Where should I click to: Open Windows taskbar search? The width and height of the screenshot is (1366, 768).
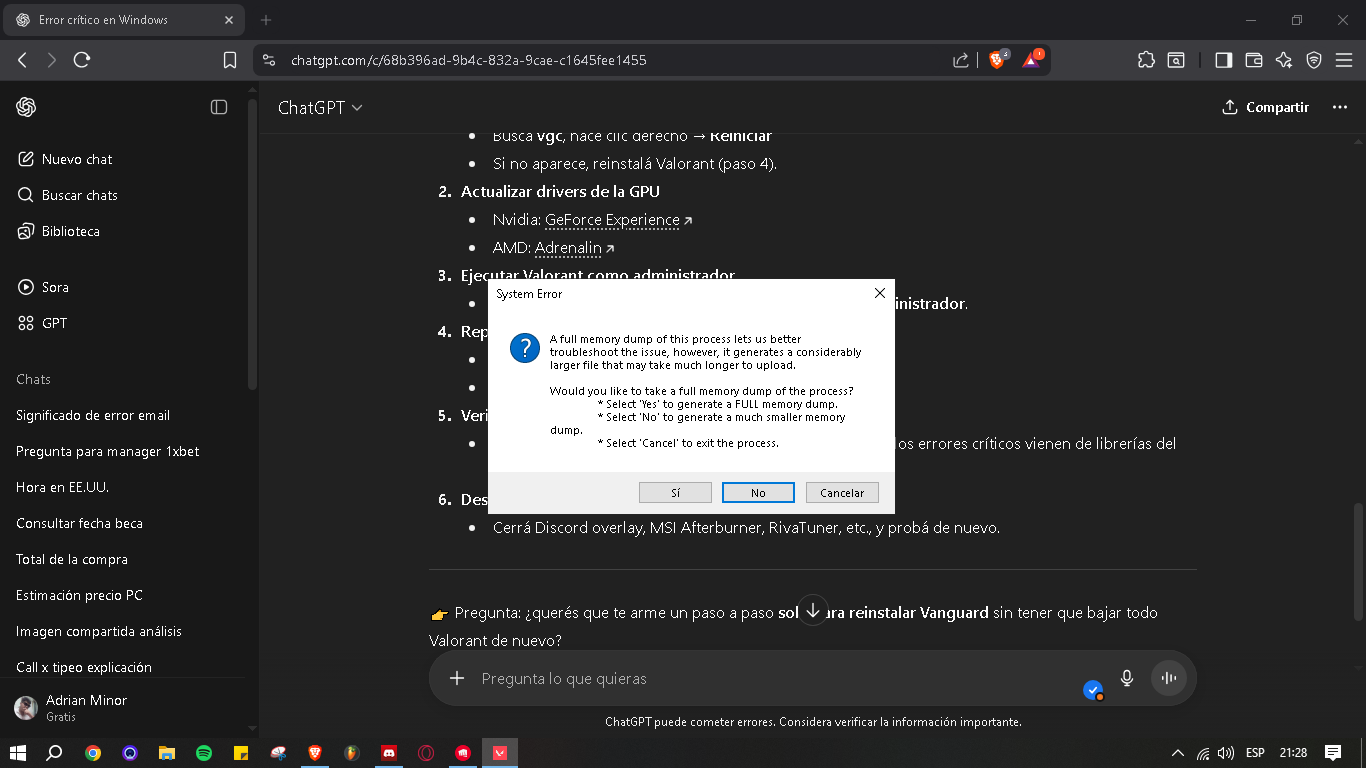(55, 753)
